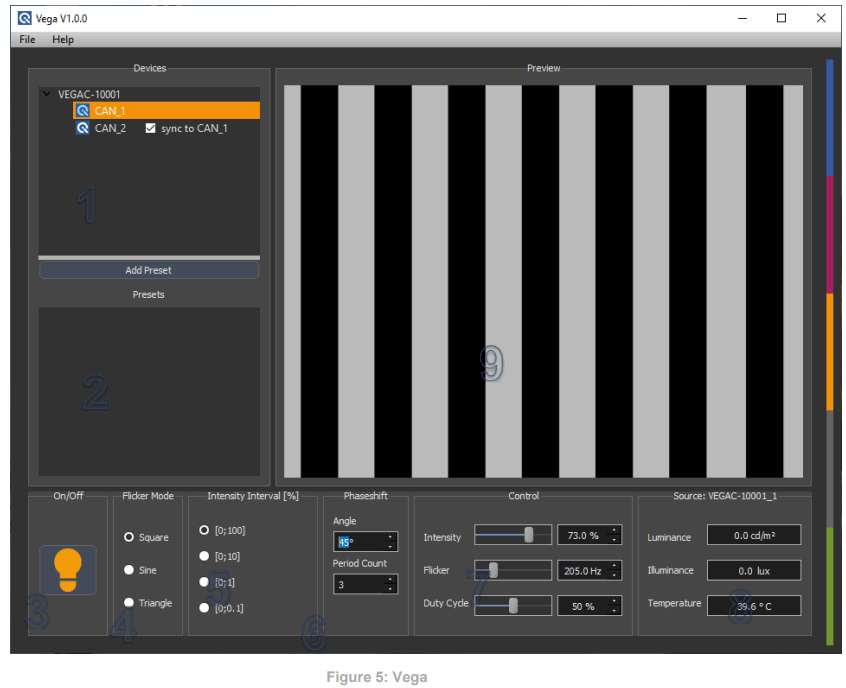Viewport: 846px width, 688px height.
Task: Click the Add Preset button
Action: [x=148, y=269]
